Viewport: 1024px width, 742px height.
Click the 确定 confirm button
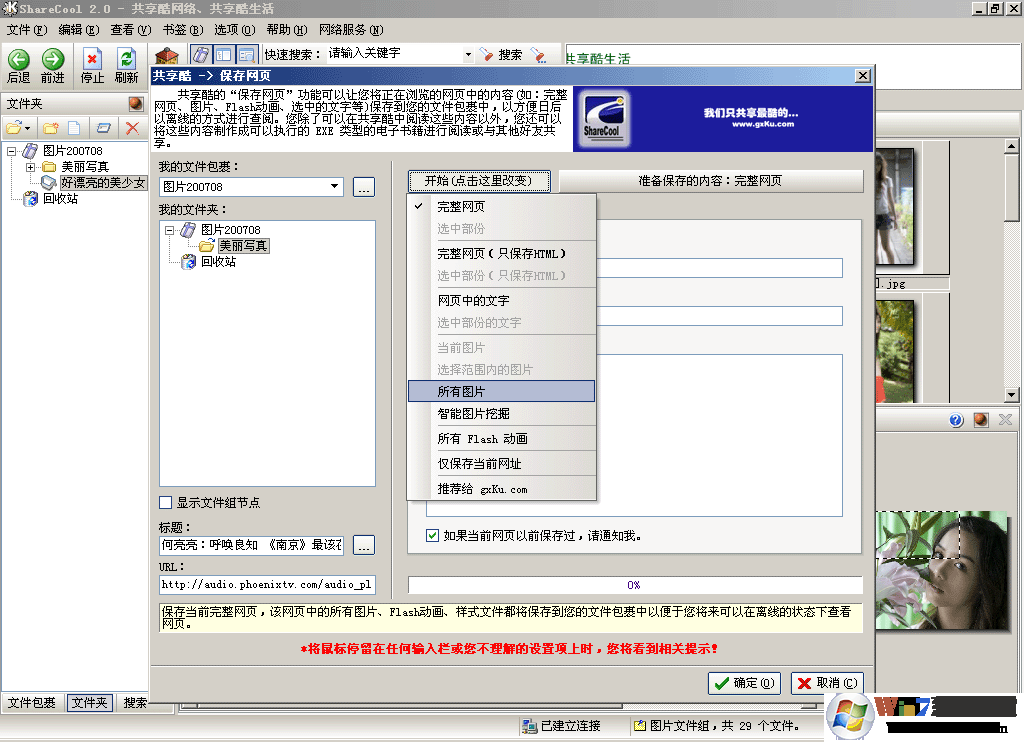coord(744,683)
